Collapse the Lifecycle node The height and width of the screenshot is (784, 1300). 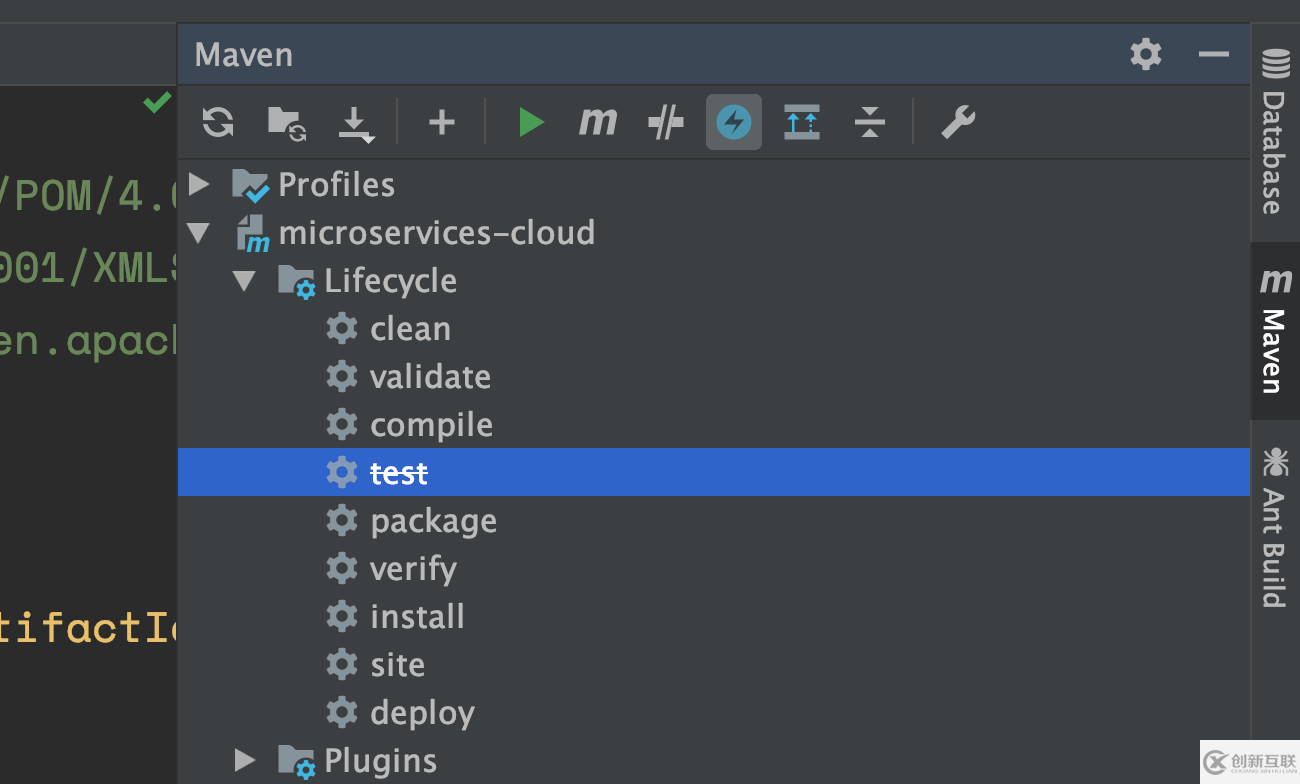(245, 281)
